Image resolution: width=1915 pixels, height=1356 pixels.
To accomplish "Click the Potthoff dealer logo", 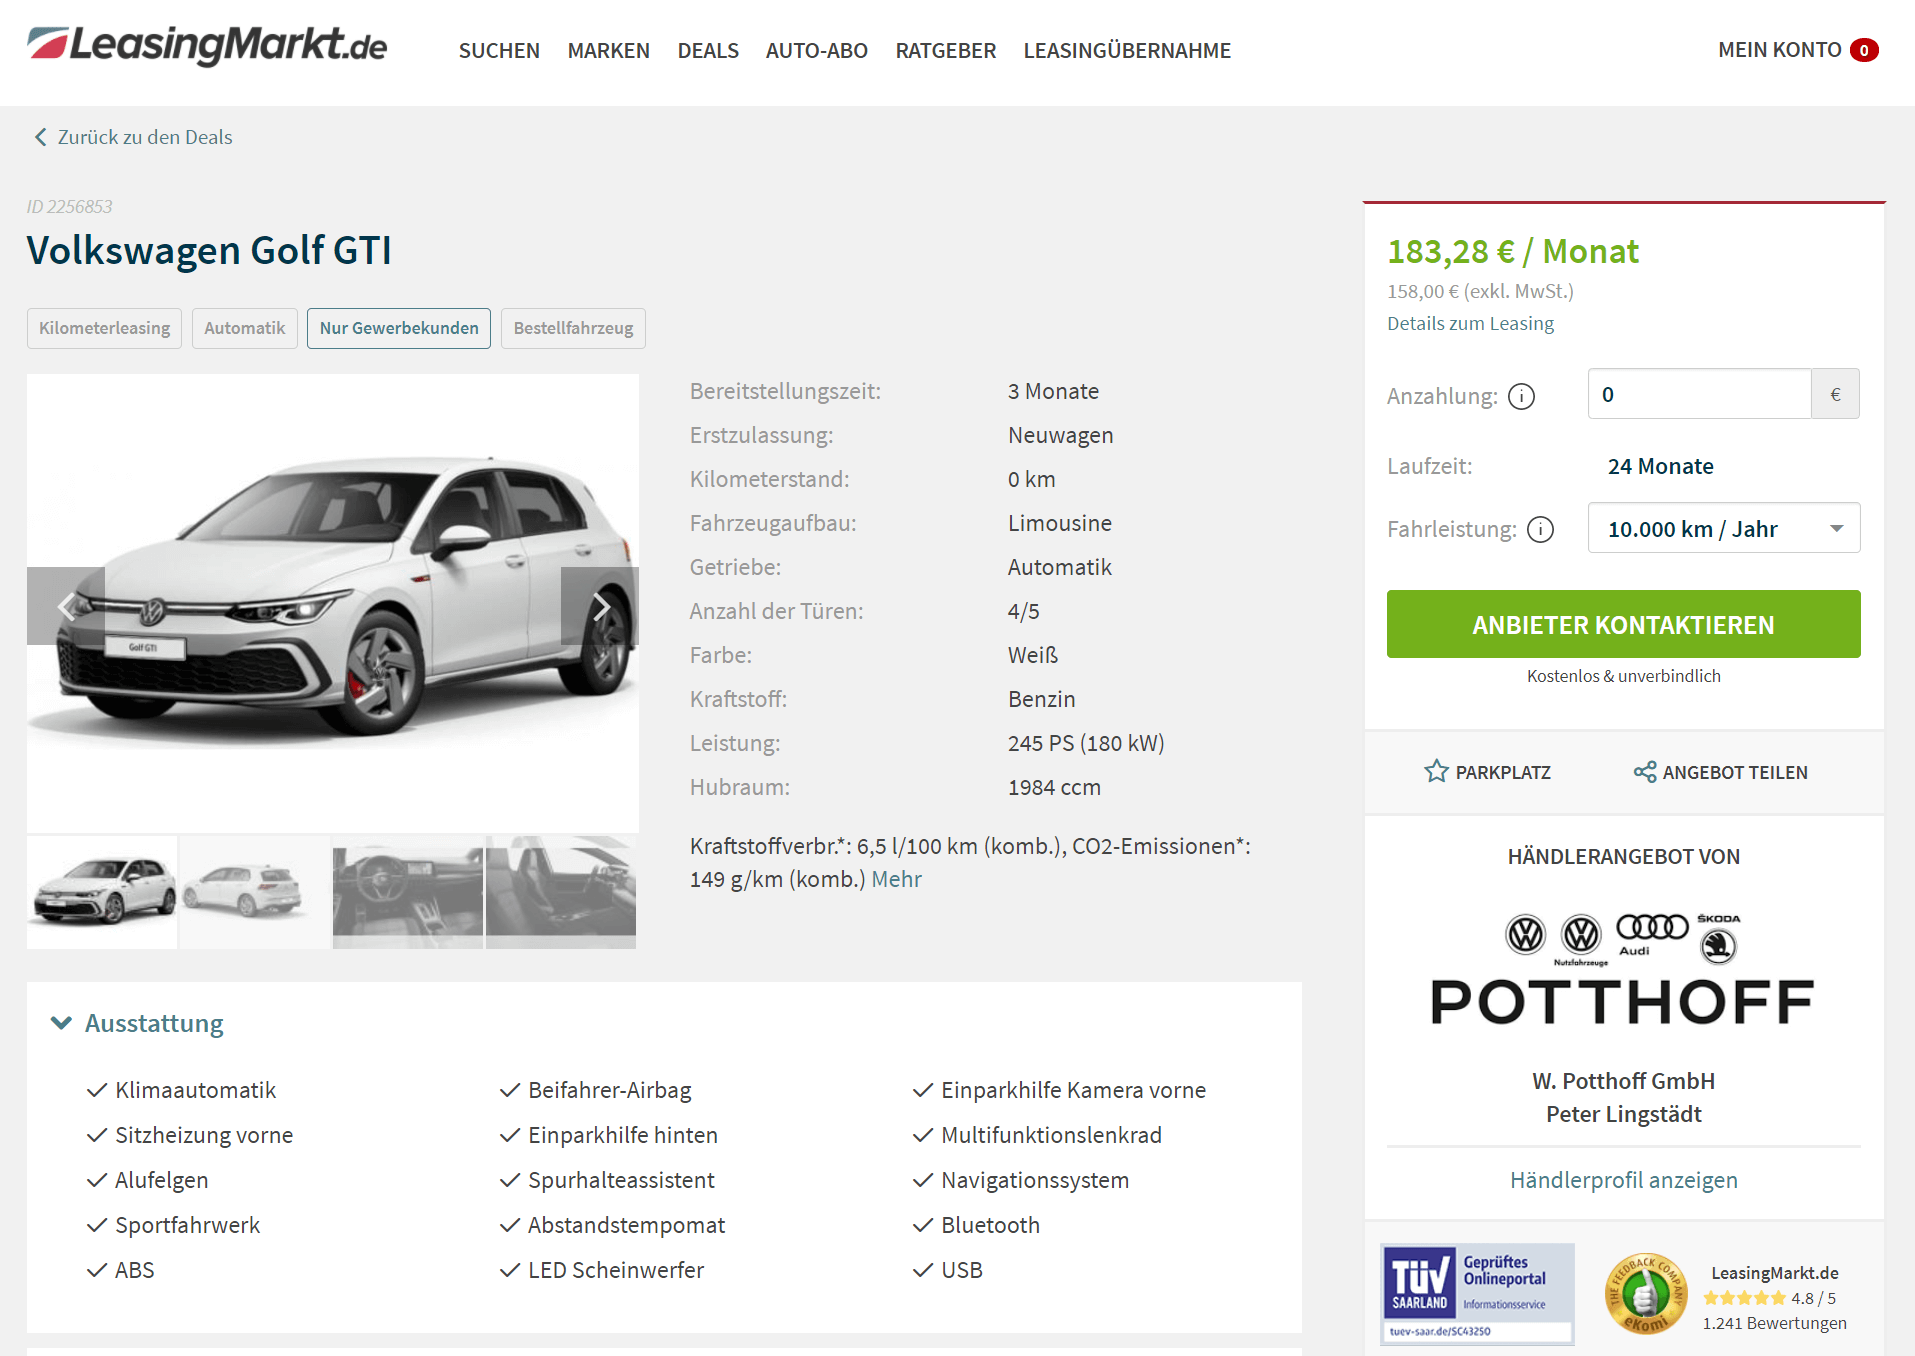I will pos(1623,970).
